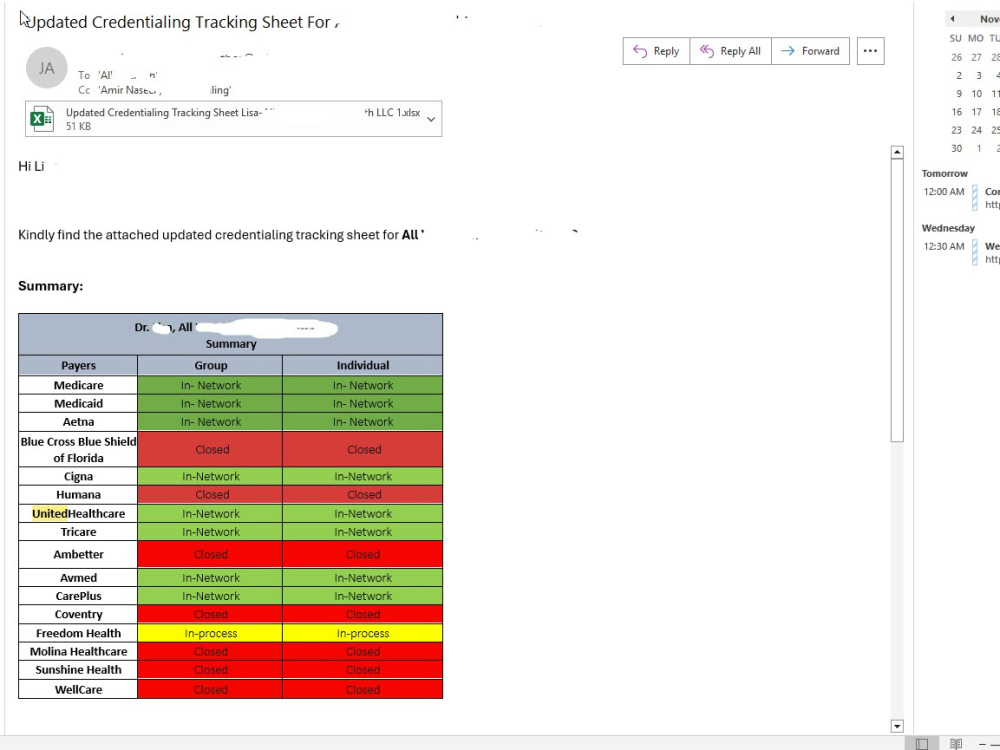Open the more actions ellipsis menu
Screen dimensions: 1000x750
(x=871, y=51)
